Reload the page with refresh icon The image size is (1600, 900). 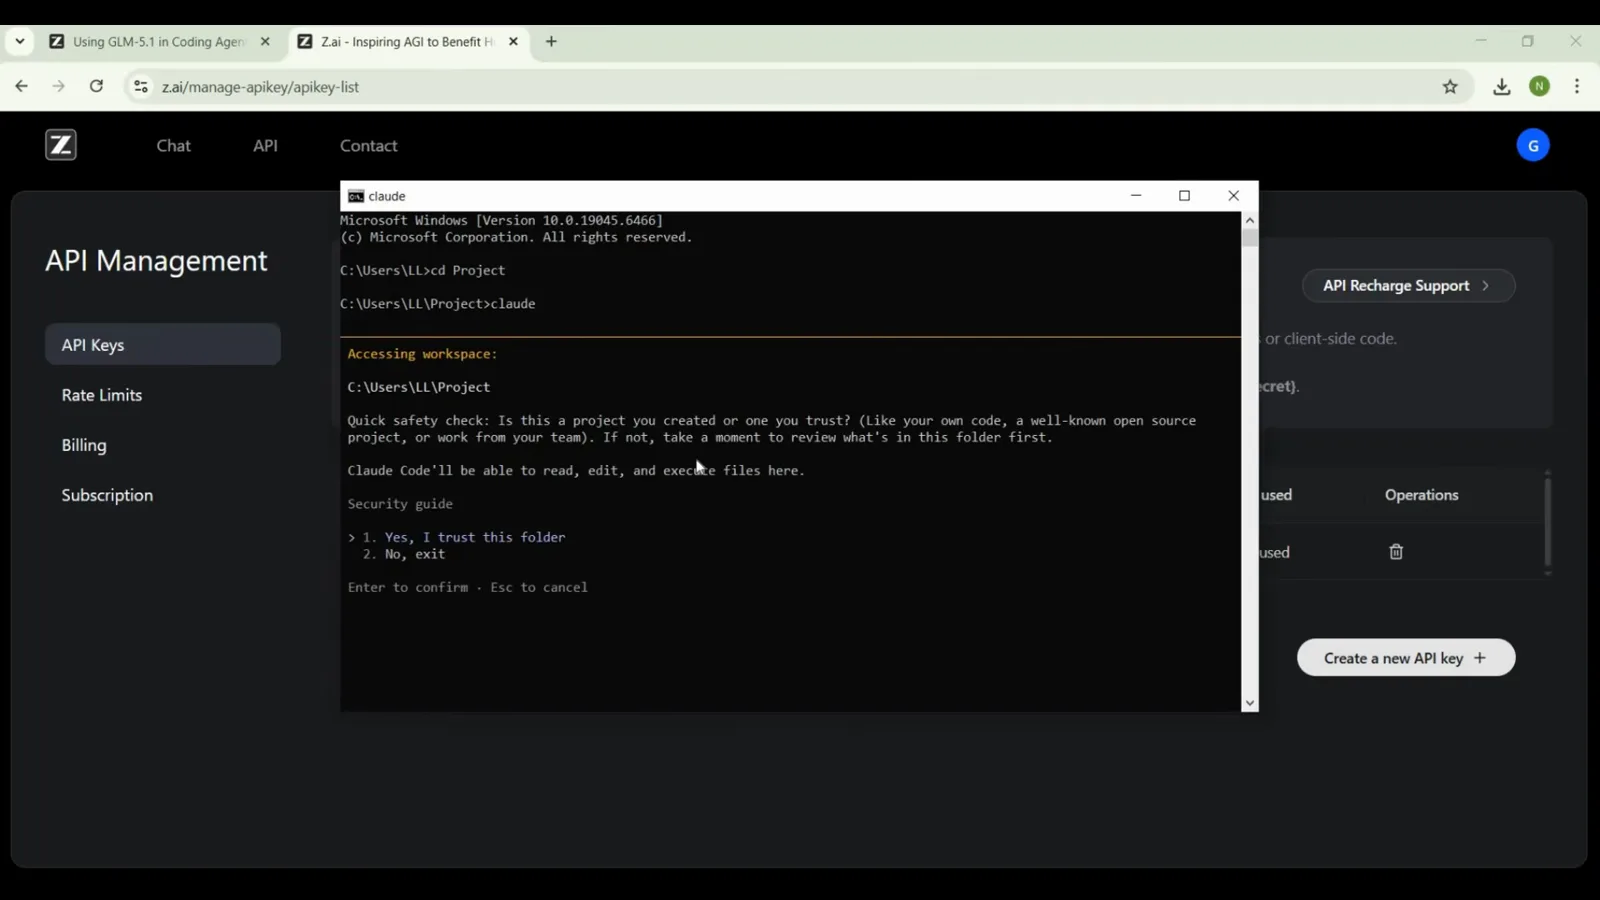point(96,86)
